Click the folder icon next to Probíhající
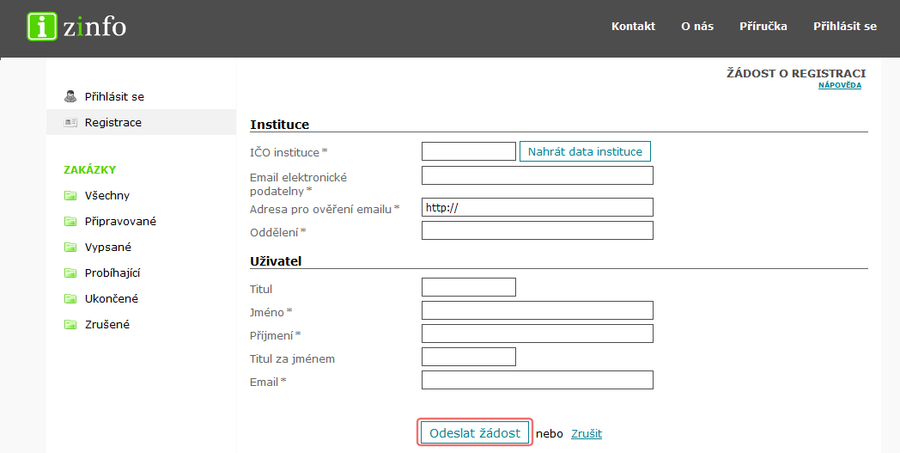Image resolution: width=900 pixels, height=453 pixels. [x=70, y=273]
